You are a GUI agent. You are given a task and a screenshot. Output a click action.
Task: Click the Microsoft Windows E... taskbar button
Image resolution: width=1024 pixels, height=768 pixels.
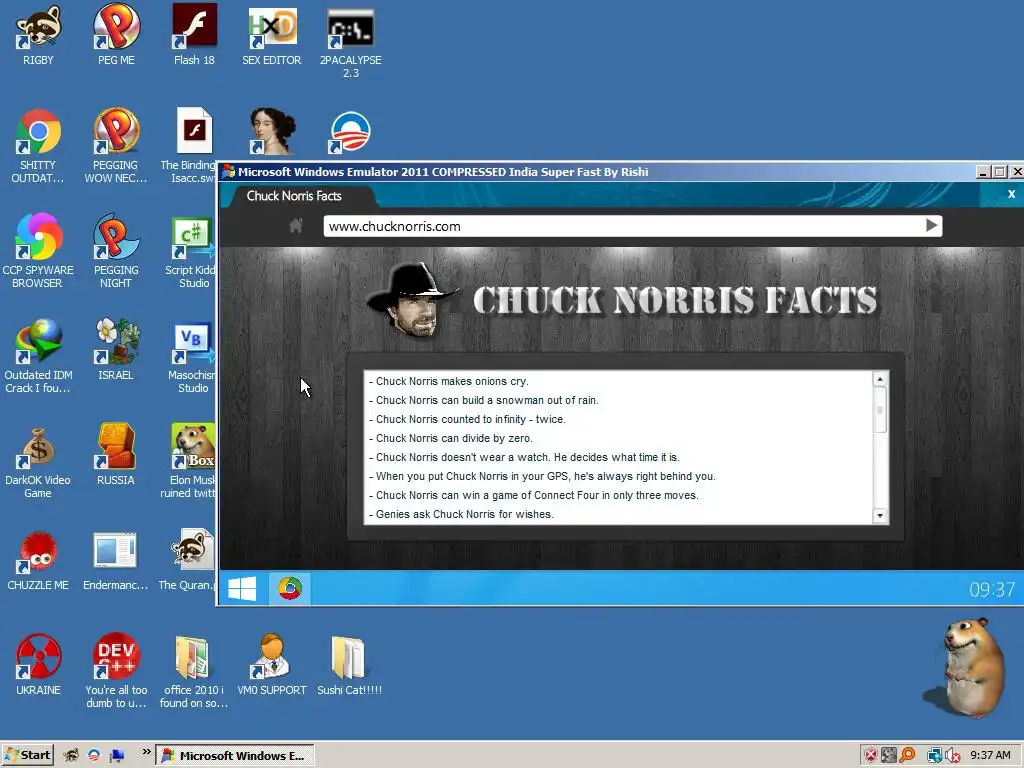[x=235, y=755]
